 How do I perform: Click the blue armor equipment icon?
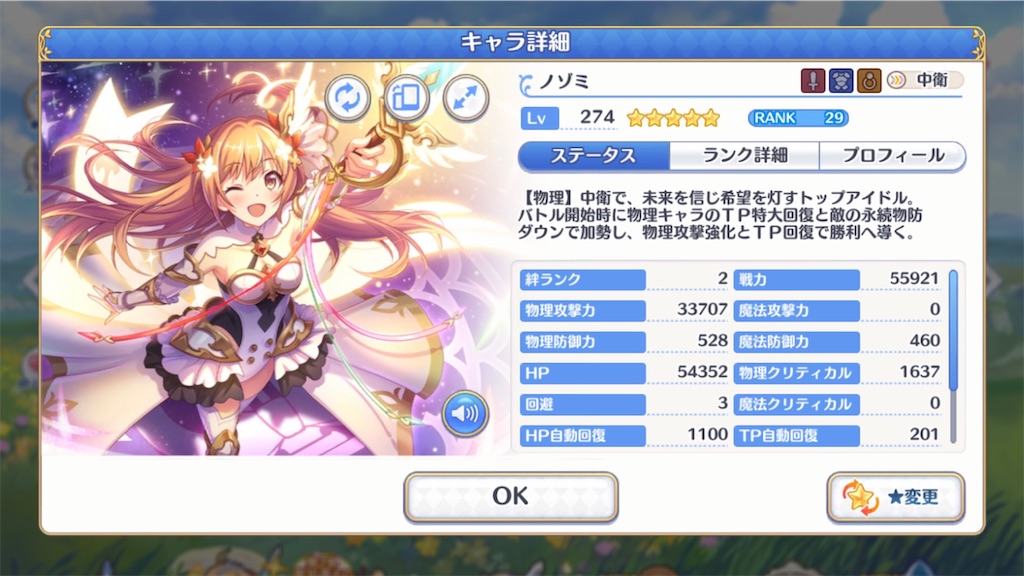[840, 81]
